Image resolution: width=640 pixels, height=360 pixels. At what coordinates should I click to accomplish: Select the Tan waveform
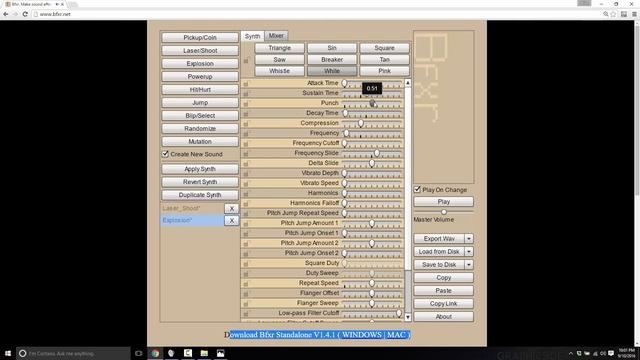point(384,60)
